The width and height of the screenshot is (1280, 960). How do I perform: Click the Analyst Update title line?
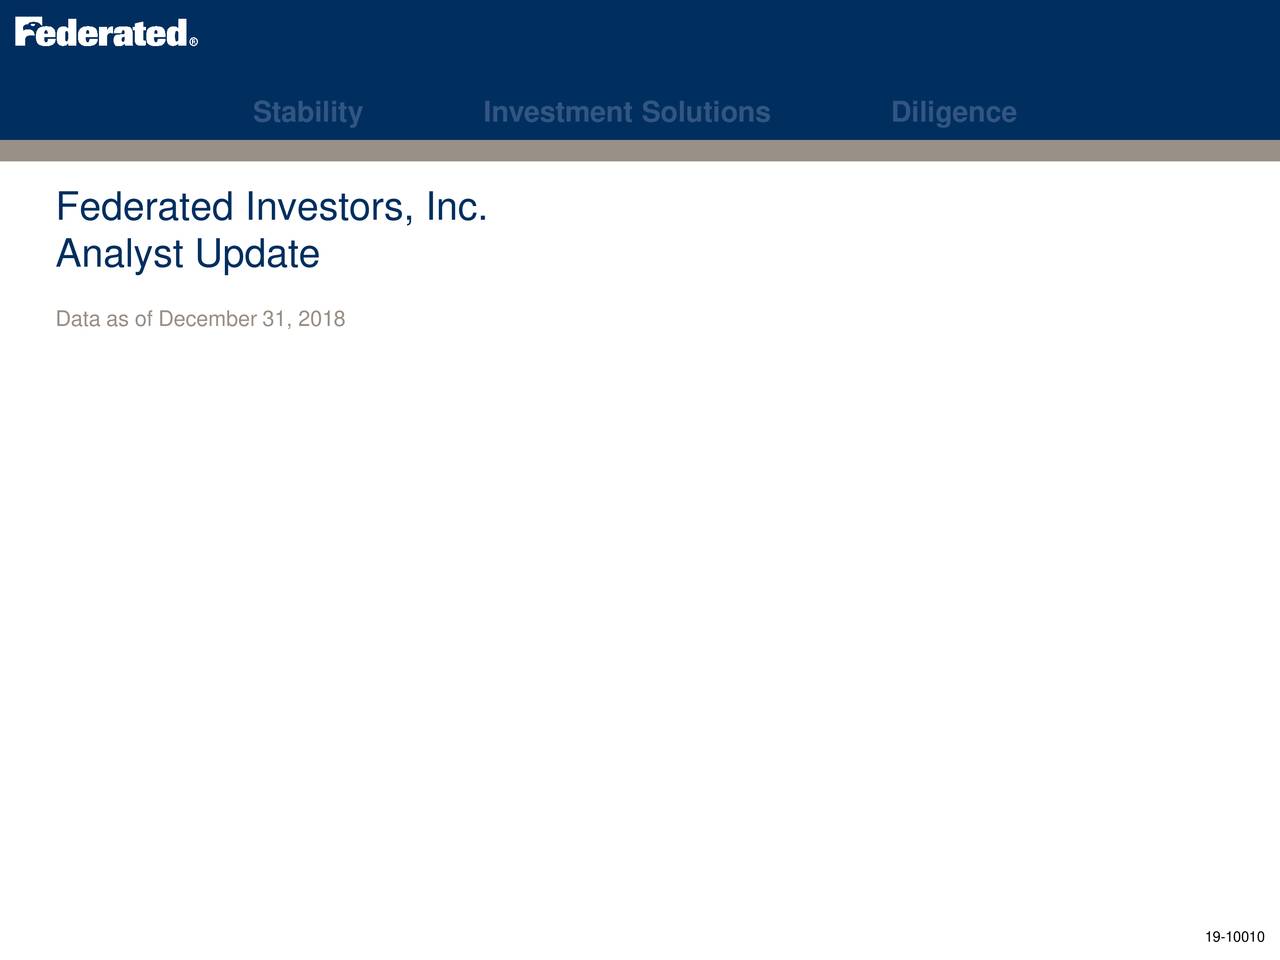point(188,254)
